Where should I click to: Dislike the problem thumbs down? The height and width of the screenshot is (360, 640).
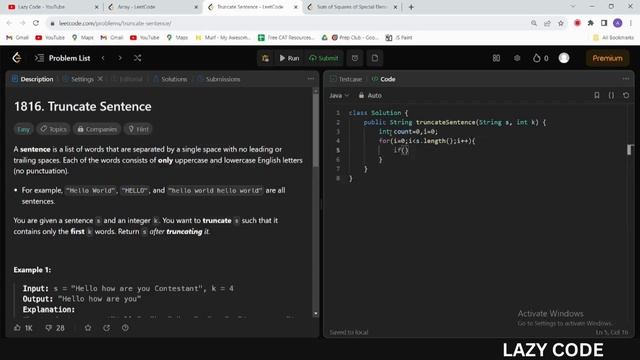pyautogui.click(x=55, y=328)
